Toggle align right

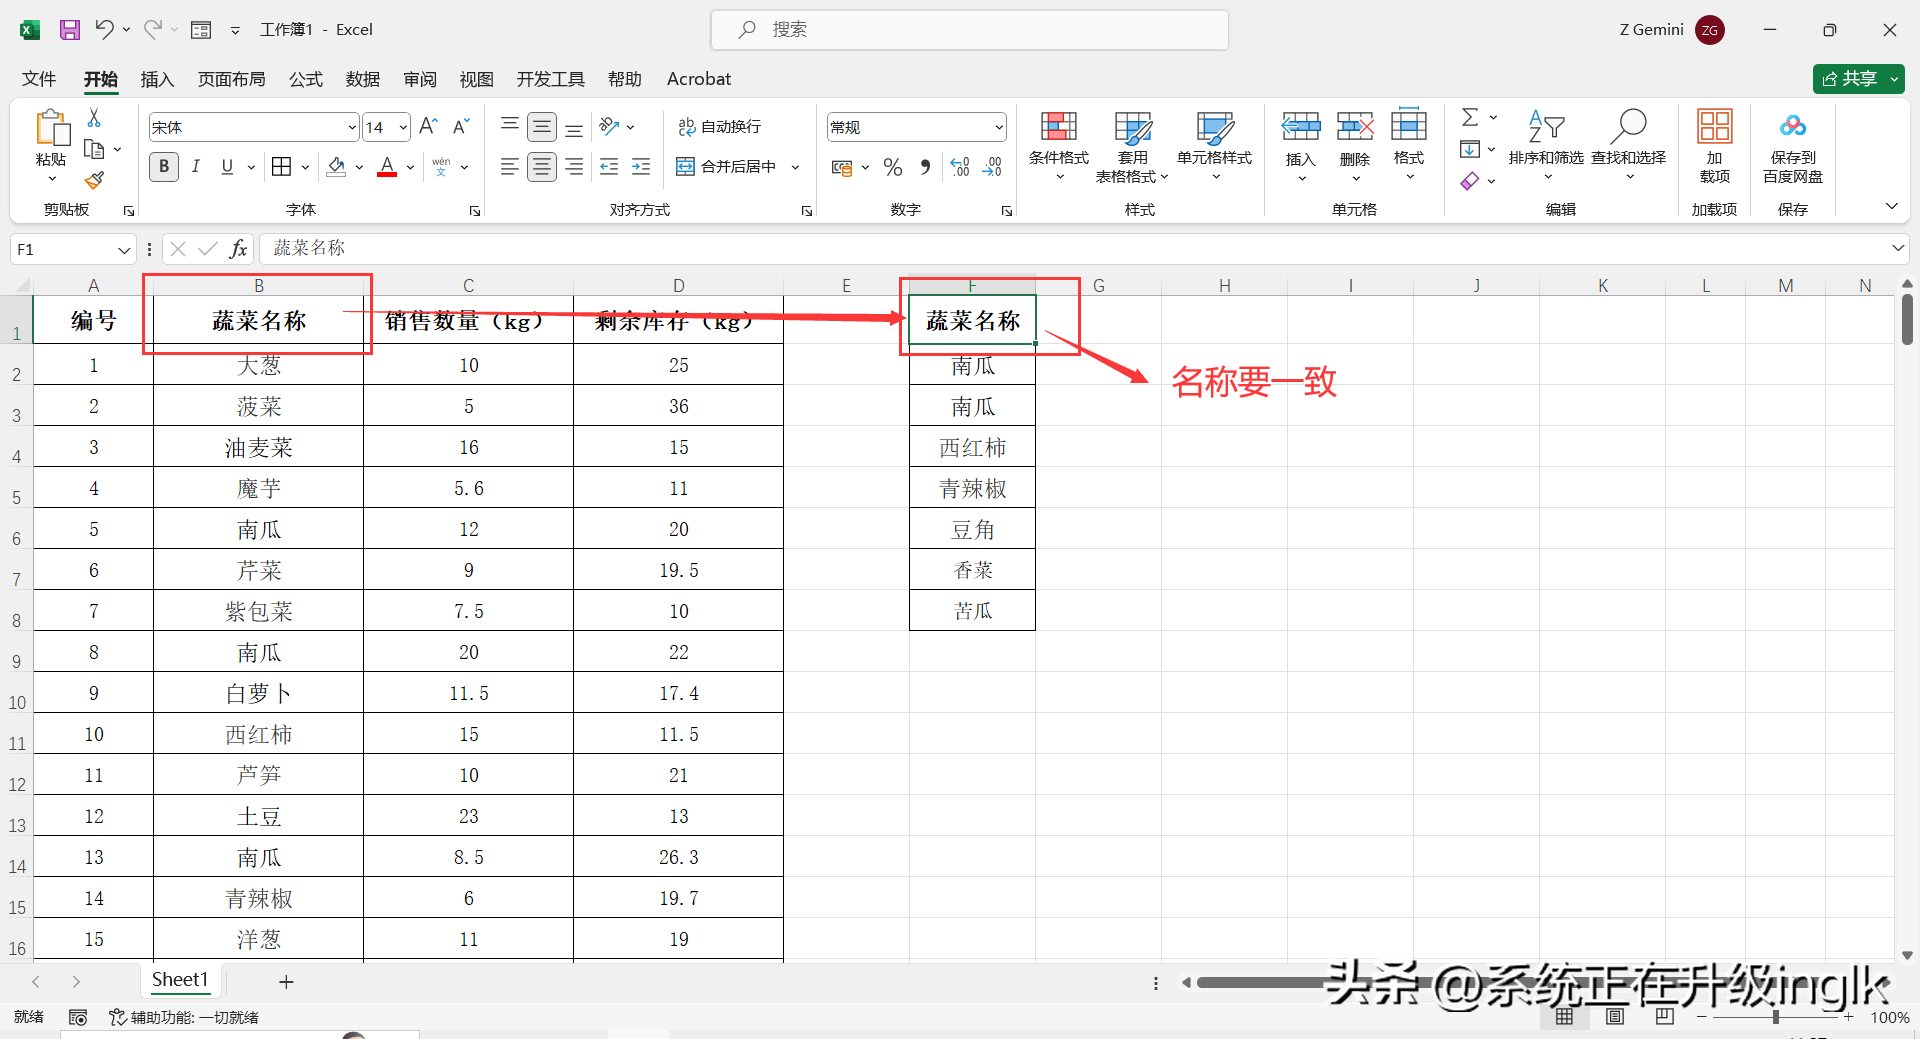point(574,167)
